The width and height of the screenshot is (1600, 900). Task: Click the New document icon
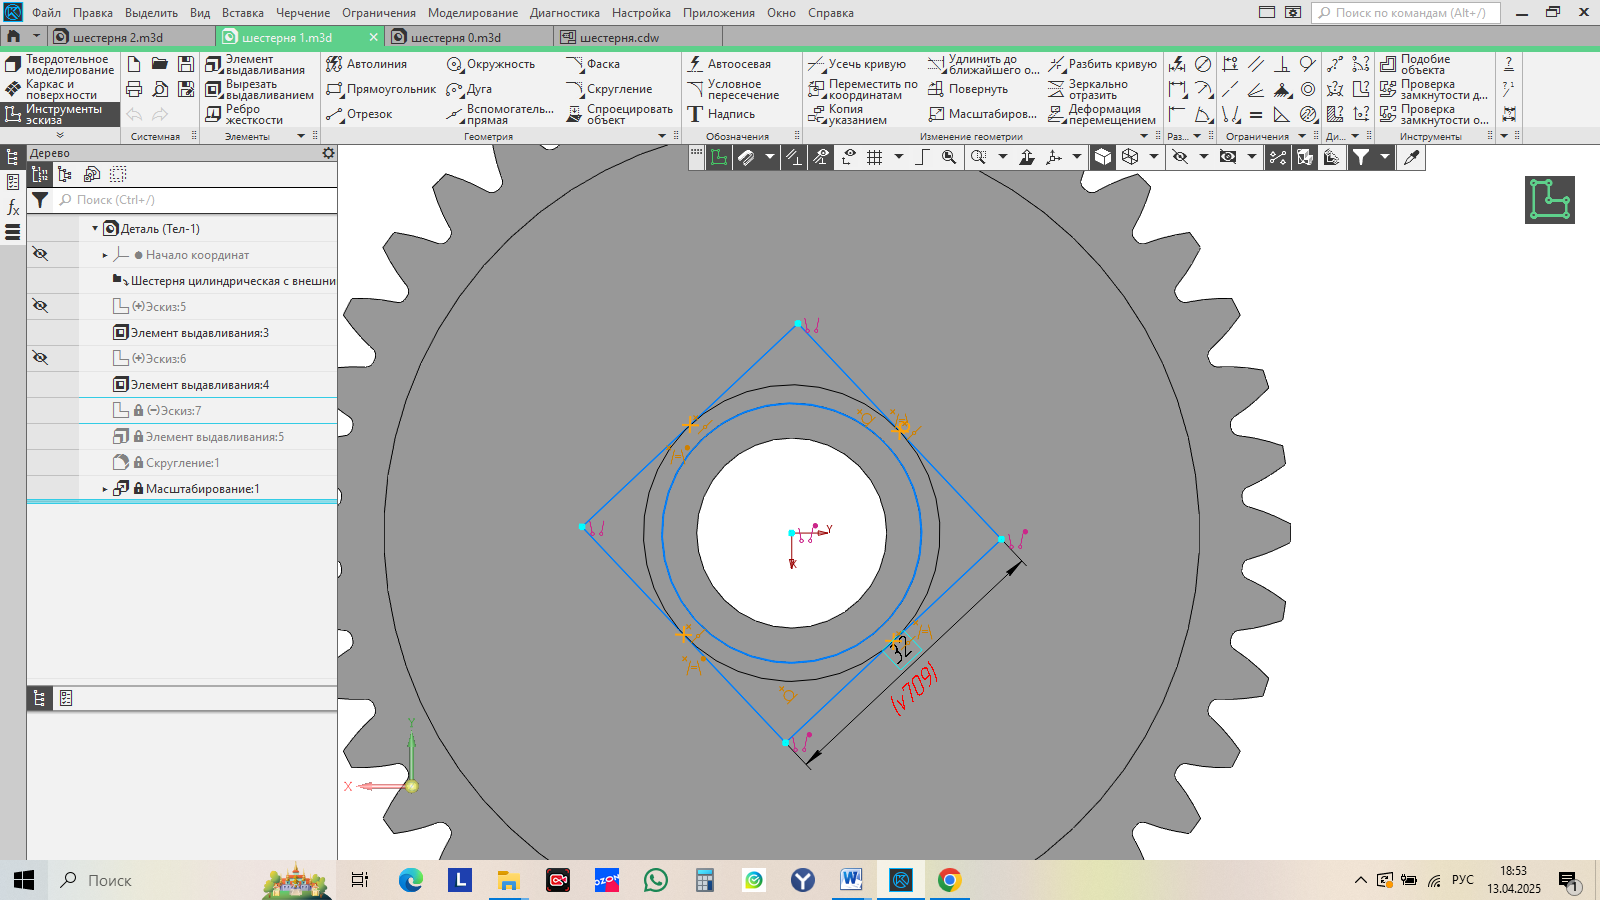pos(134,64)
